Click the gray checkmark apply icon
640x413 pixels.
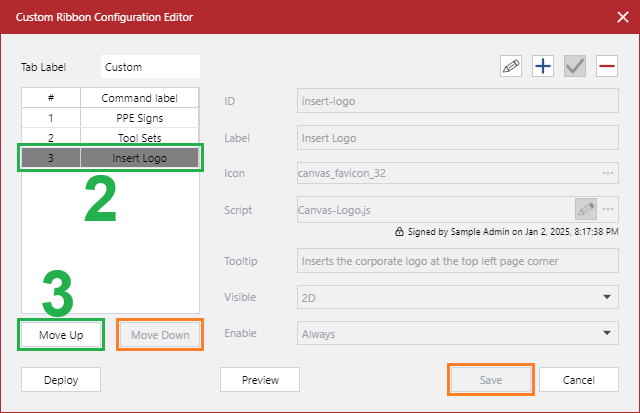pos(574,67)
